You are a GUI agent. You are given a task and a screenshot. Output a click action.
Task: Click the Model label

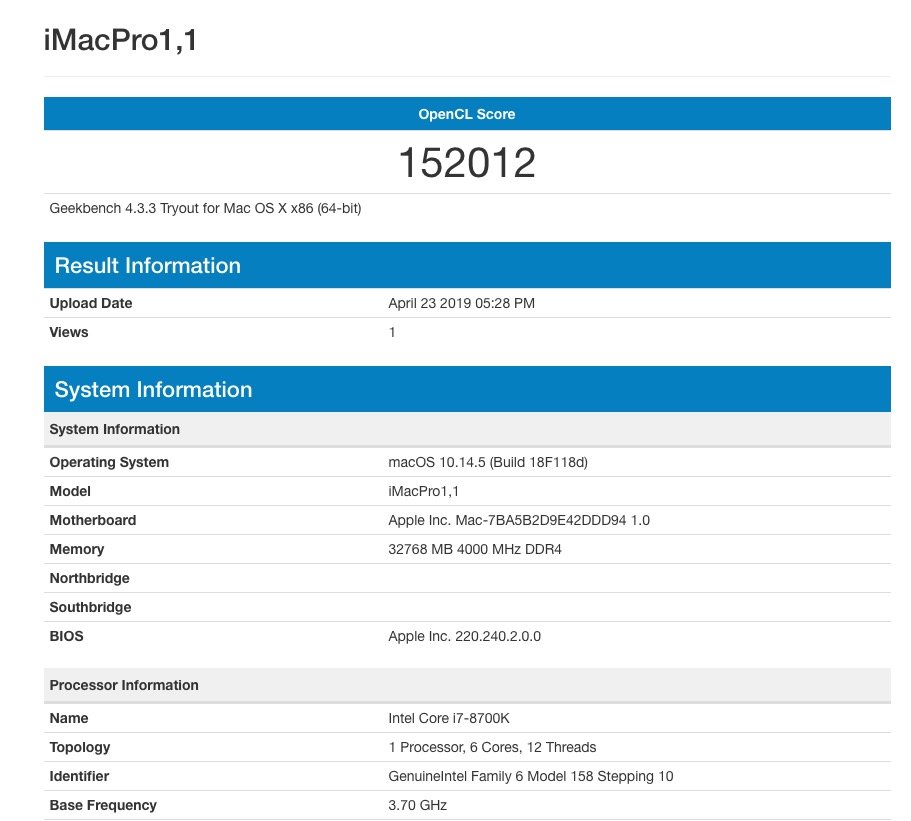[x=70, y=492]
